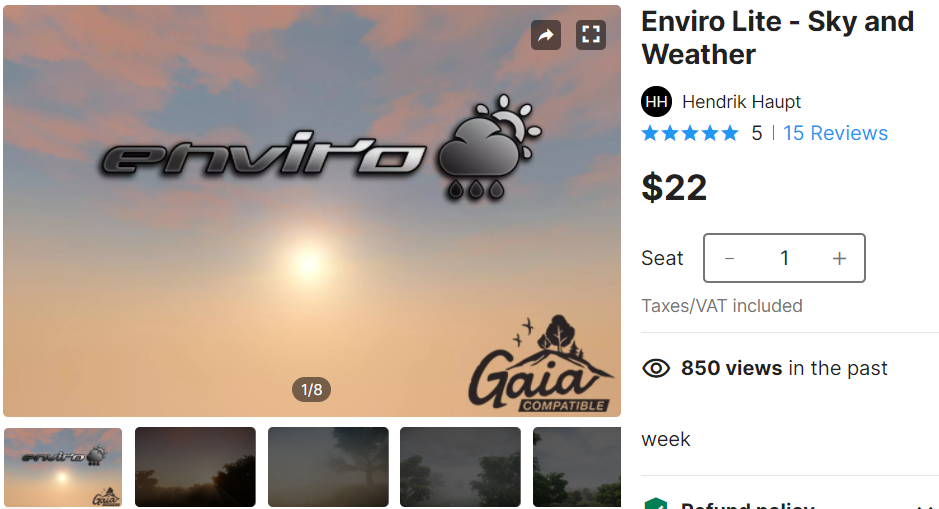Select the first enviro logo thumbnail
The height and width of the screenshot is (509, 939).
click(62, 467)
